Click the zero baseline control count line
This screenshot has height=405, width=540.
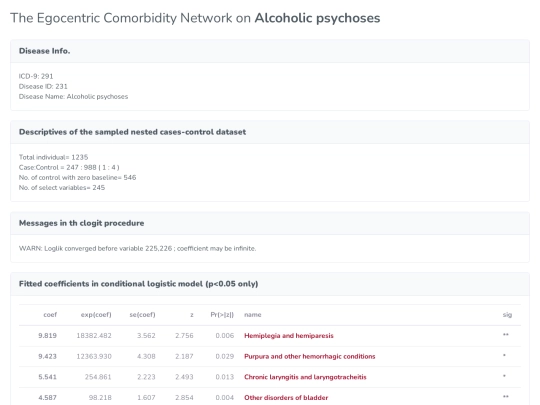coord(77,177)
